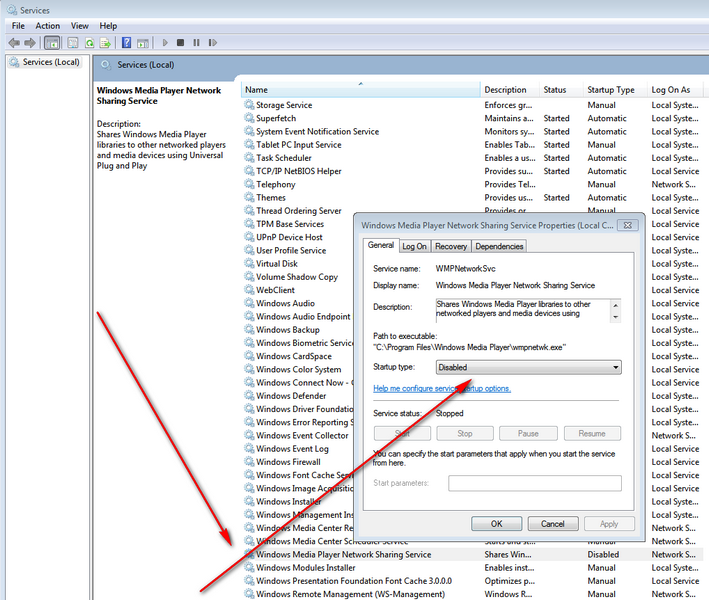Toggle the Show/Hide Action Pane icon

pyautogui.click(x=143, y=43)
